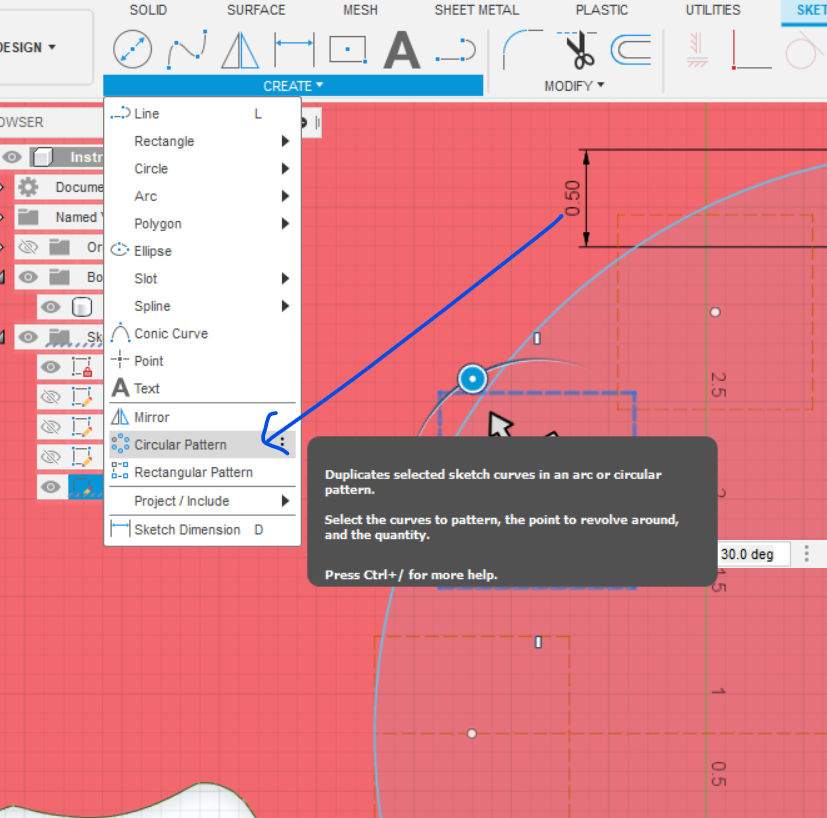827x818 pixels.
Task: Hide the Sketches folder
Action: pyautogui.click(x=28, y=336)
